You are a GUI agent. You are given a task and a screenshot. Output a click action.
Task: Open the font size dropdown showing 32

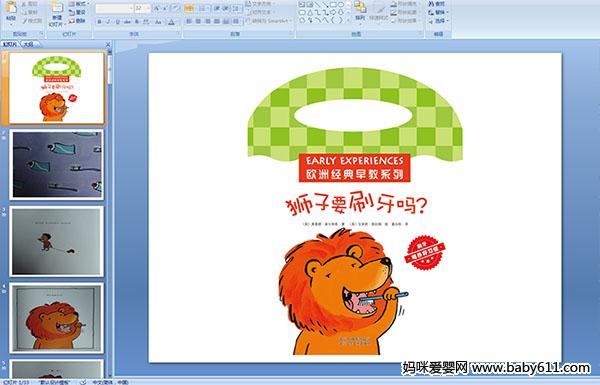click(142, 8)
